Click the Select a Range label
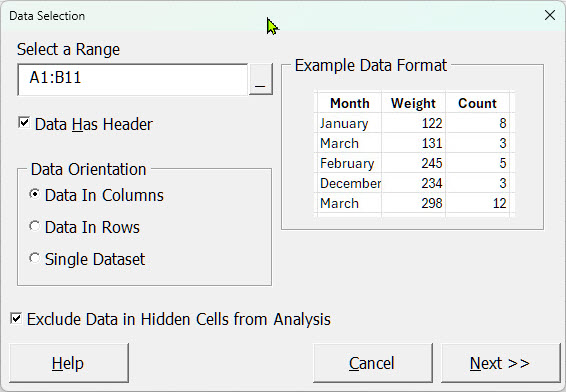This screenshot has height=392, width=566. tap(68, 49)
